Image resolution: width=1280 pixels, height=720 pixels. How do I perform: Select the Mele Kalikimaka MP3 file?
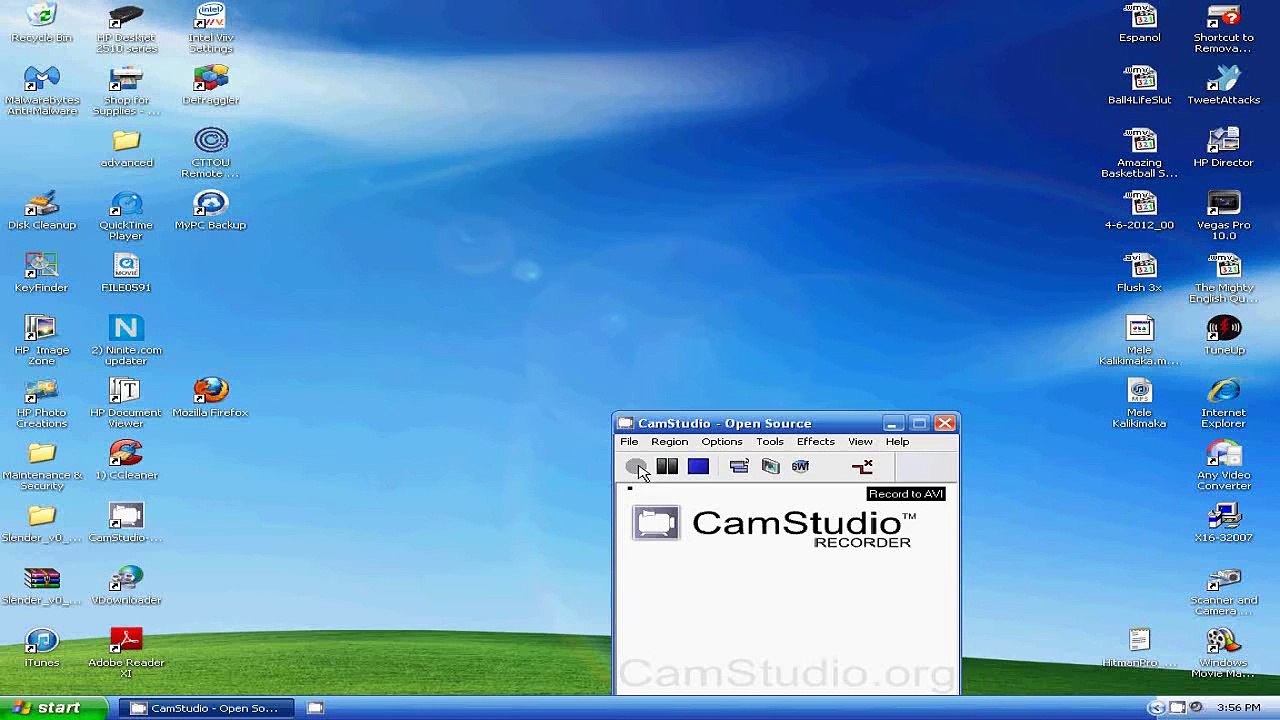pyautogui.click(x=1140, y=403)
